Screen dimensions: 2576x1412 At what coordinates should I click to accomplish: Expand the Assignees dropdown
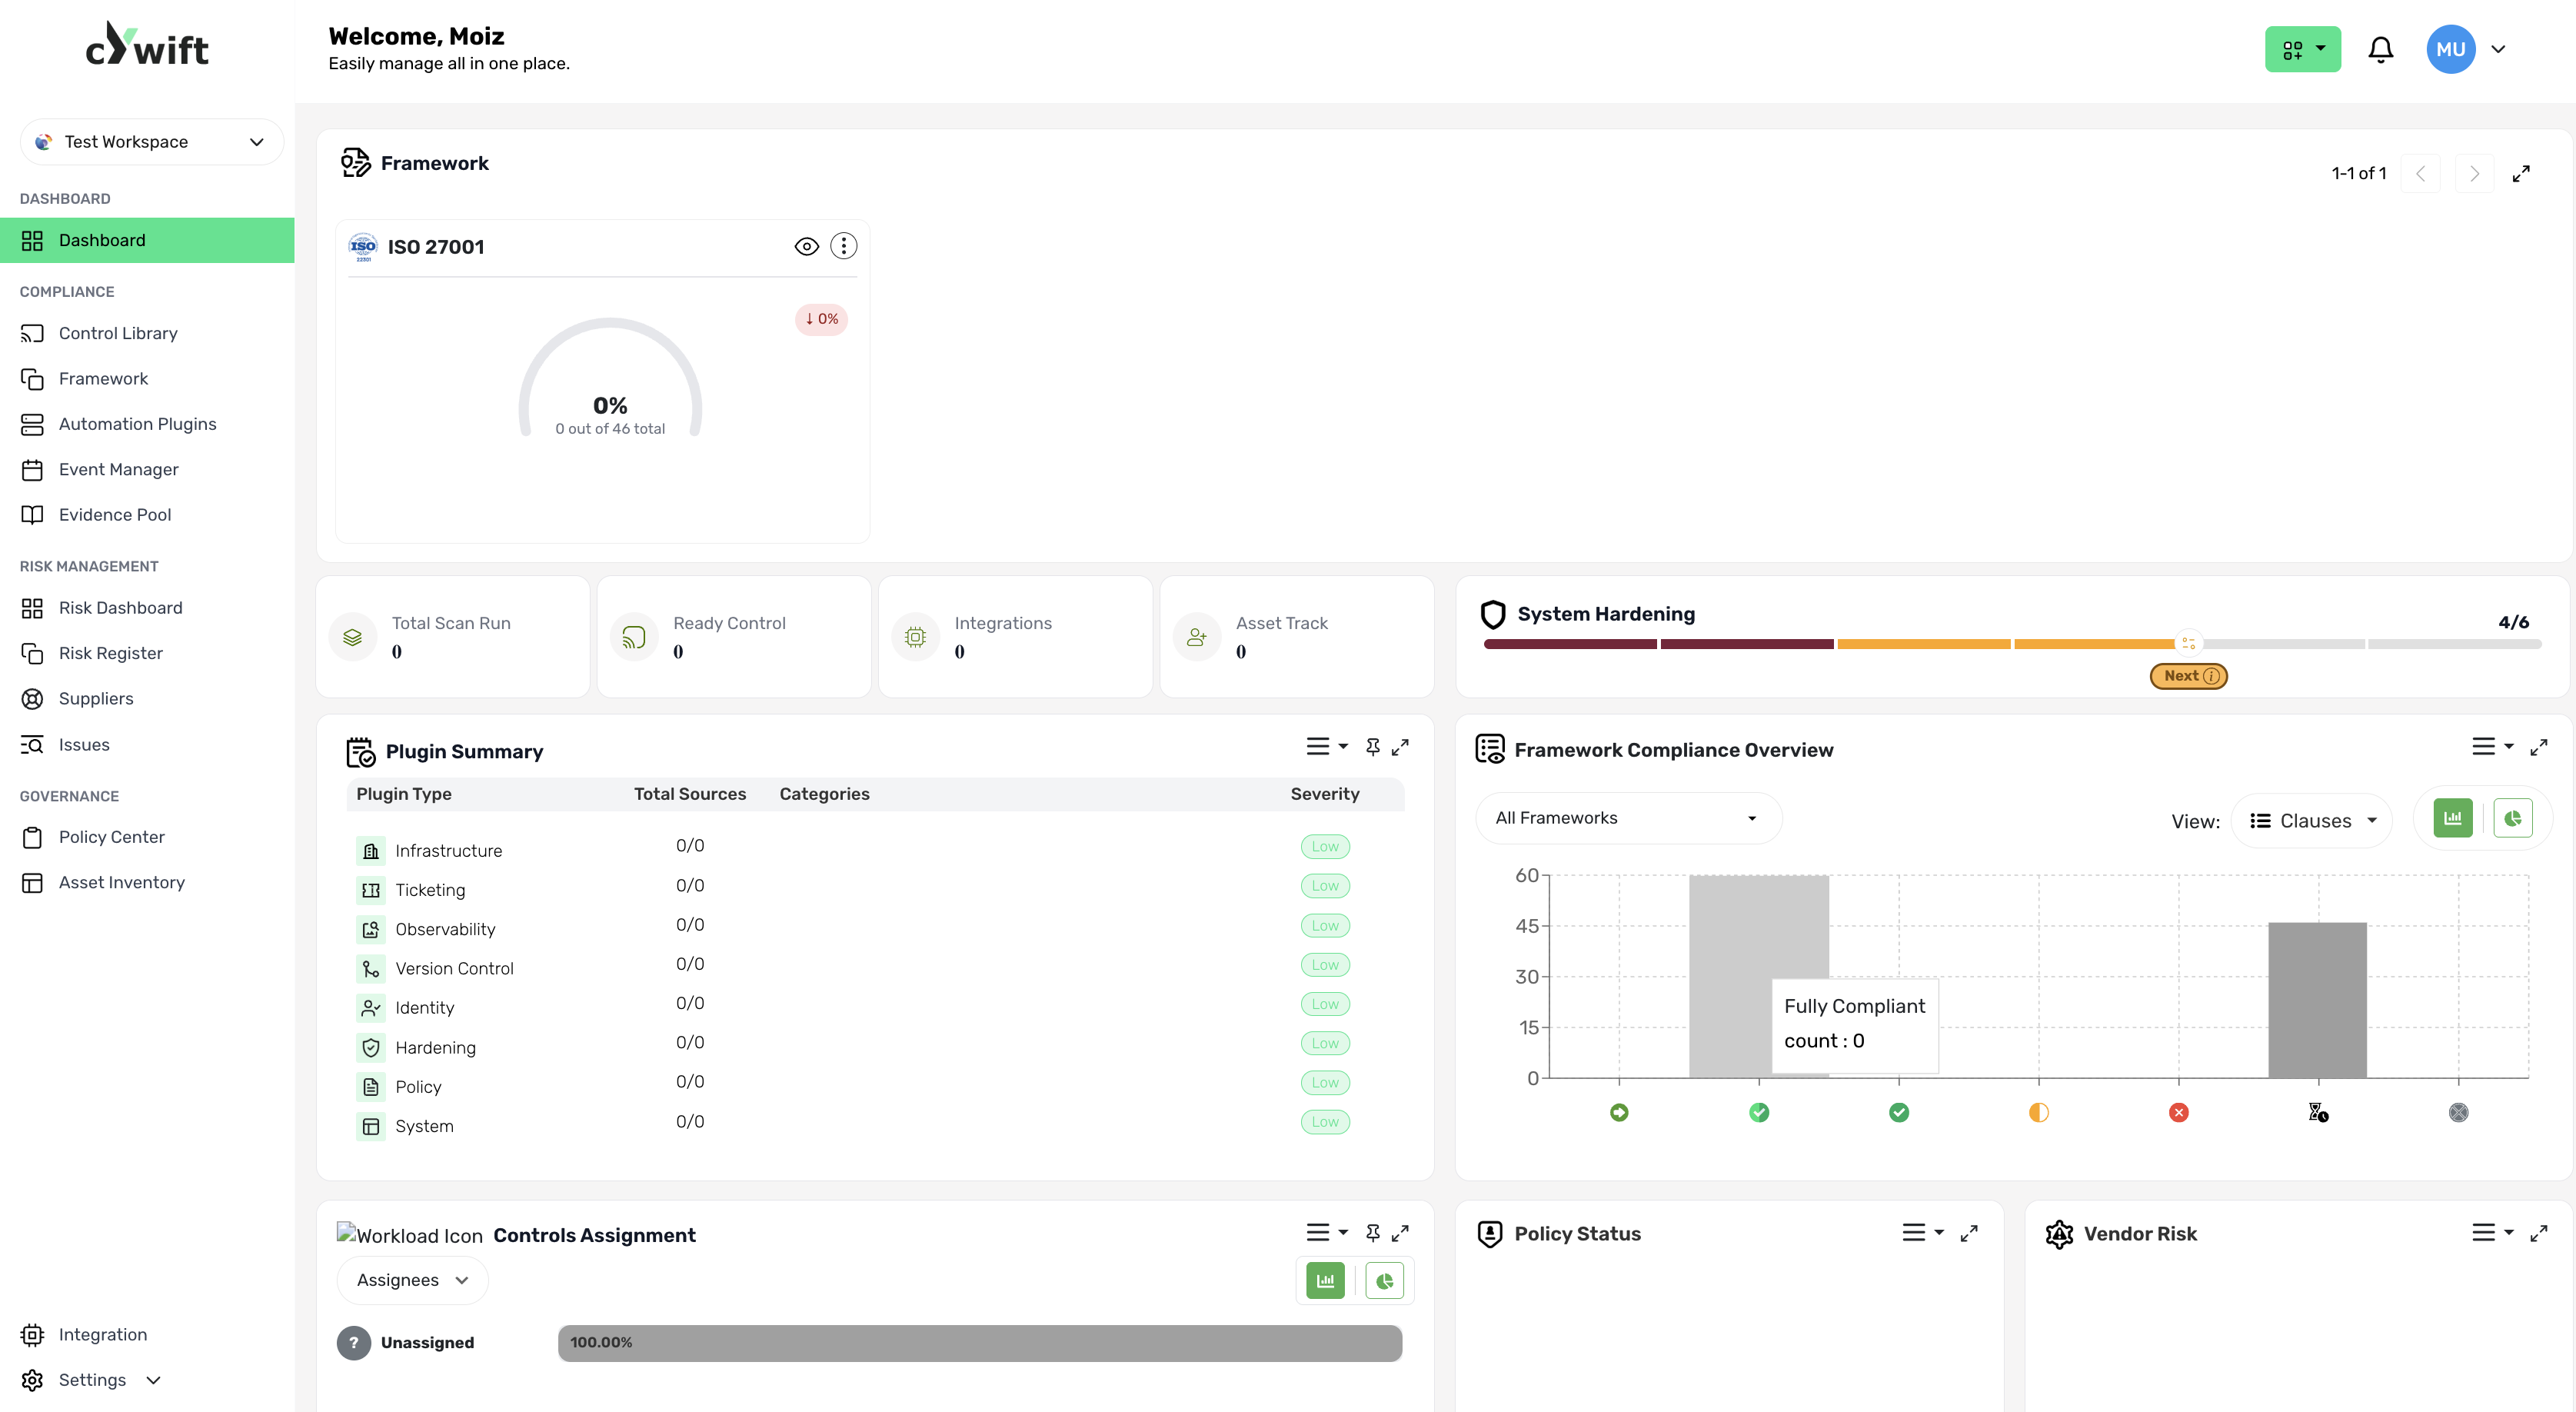[412, 1280]
